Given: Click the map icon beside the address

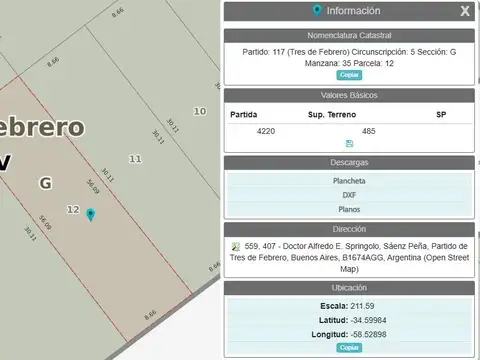Looking at the screenshot, I should pyautogui.click(x=236, y=247).
